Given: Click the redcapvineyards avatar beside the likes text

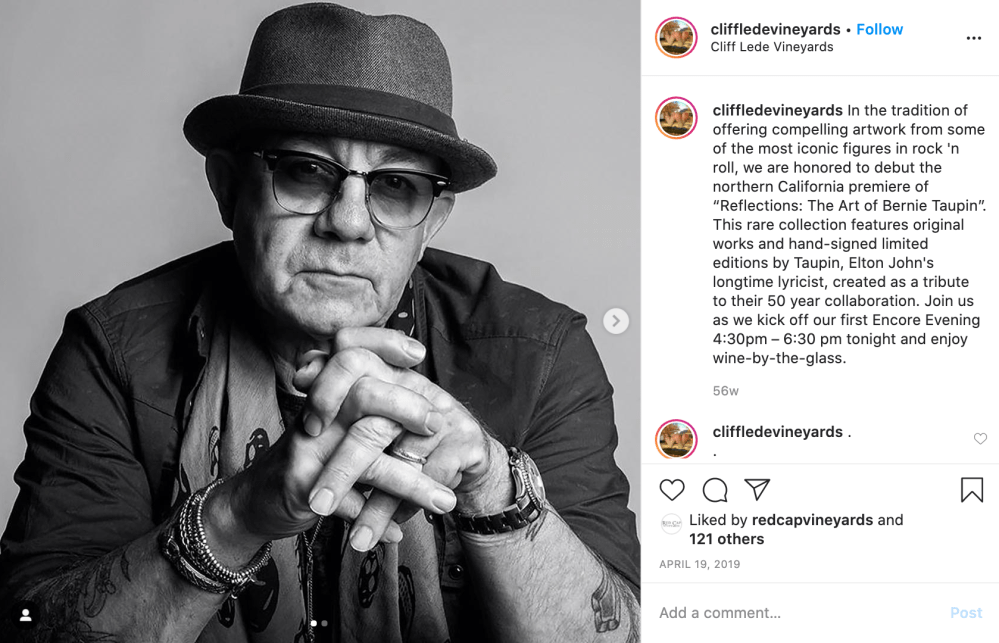Looking at the screenshot, I should (x=672, y=520).
